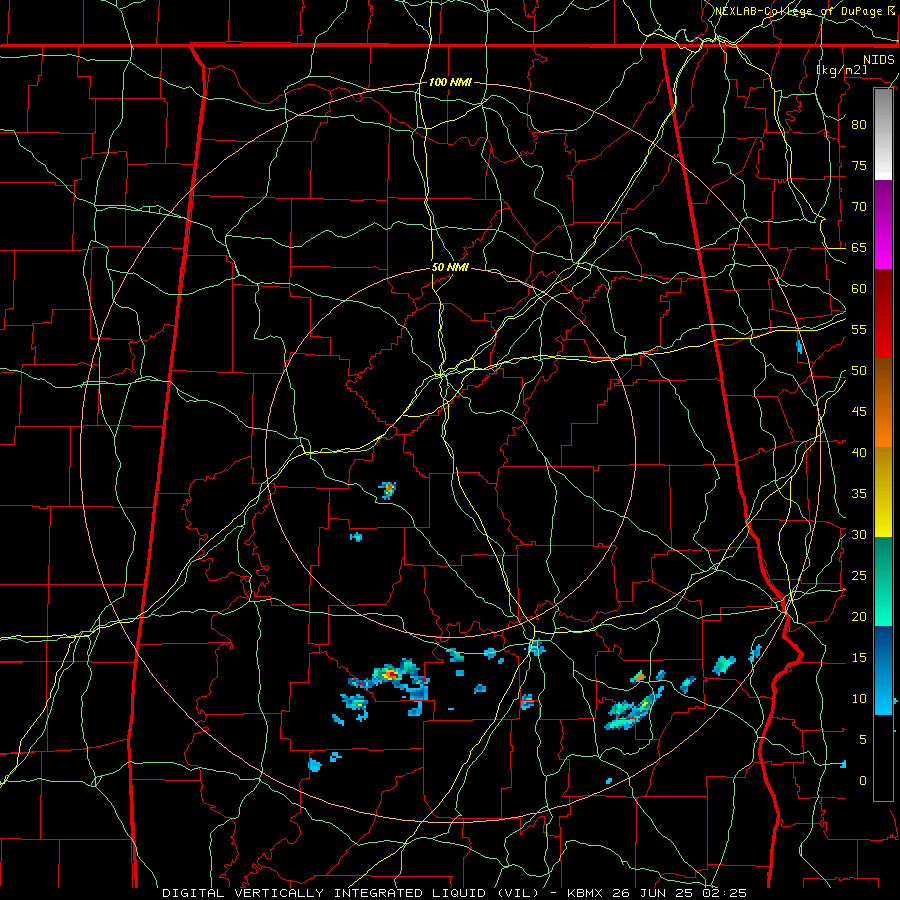Pick the gold color bar segment near 35
This screenshot has width=900, height=900.
tap(883, 492)
